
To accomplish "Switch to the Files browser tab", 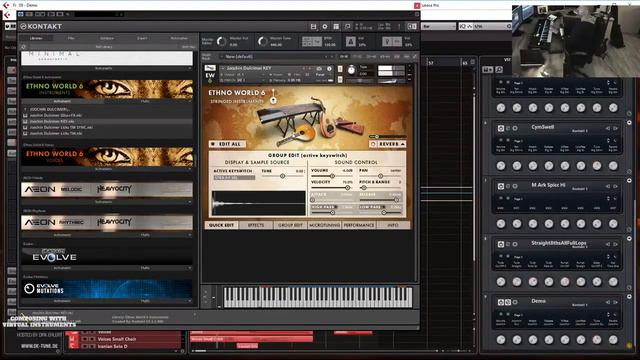I will 71,38.
